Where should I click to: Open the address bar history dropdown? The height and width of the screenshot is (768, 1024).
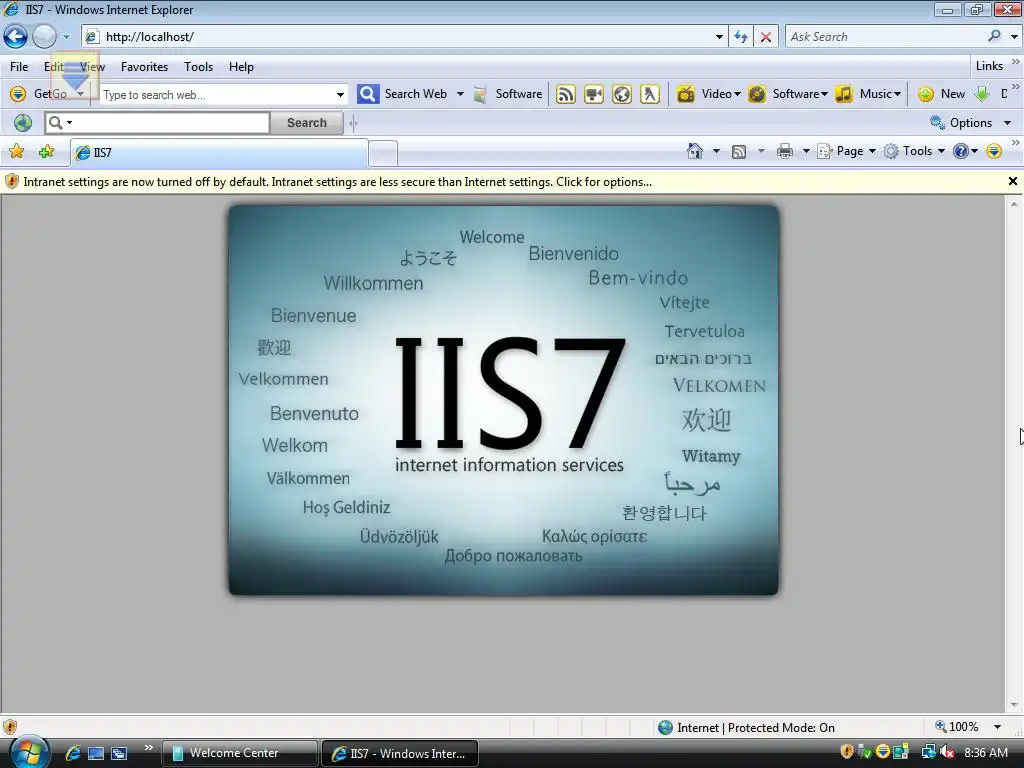click(x=719, y=37)
